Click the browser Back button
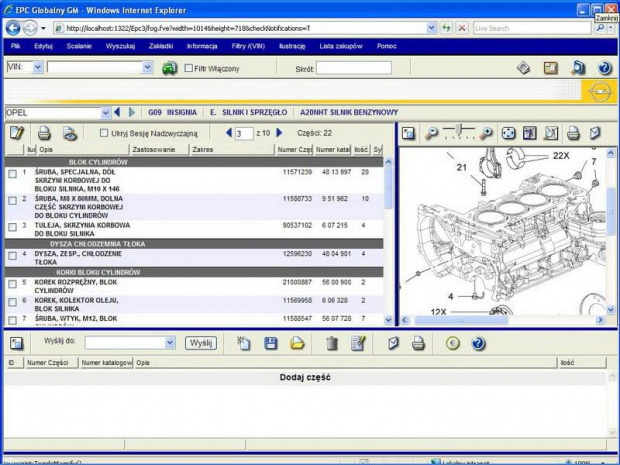This screenshot has height=465, width=620. click(13, 28)
